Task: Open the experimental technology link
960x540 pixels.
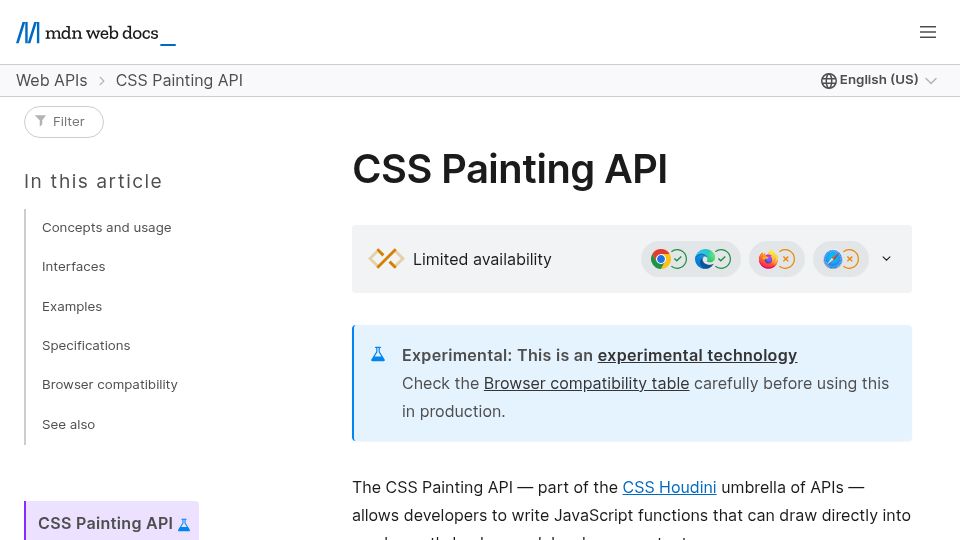Action: point(697,356)
